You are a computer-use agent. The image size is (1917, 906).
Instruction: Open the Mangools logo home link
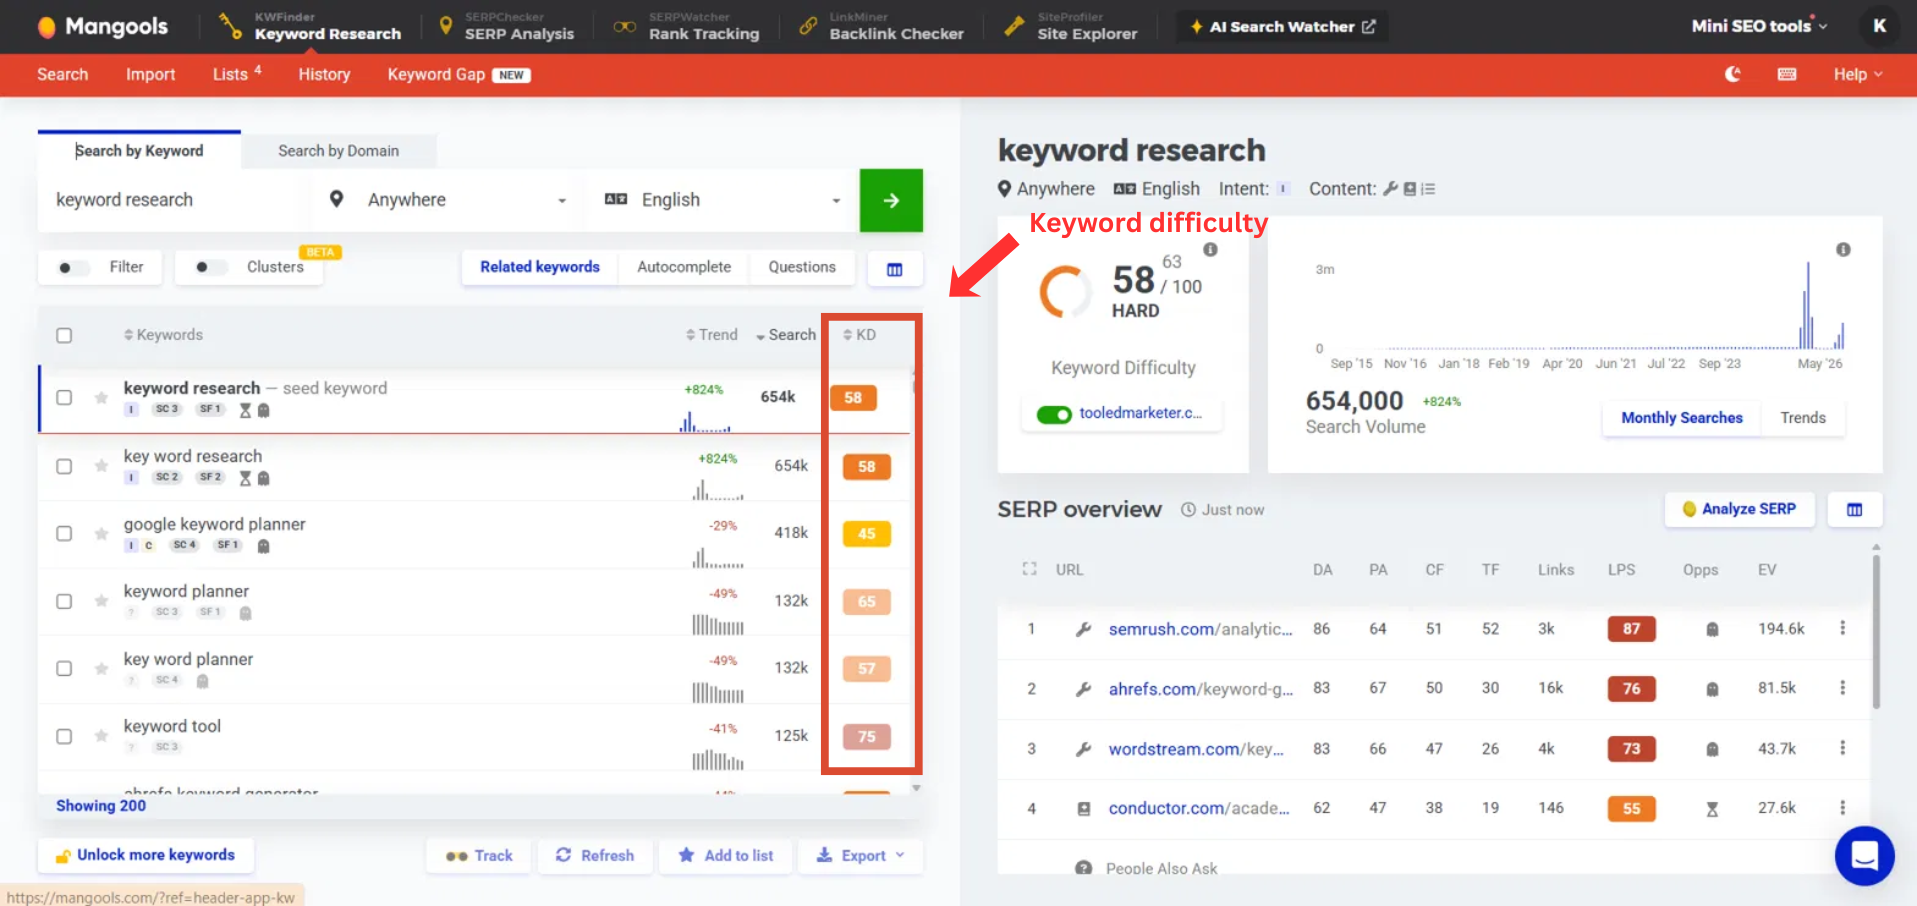click(103, 27)
